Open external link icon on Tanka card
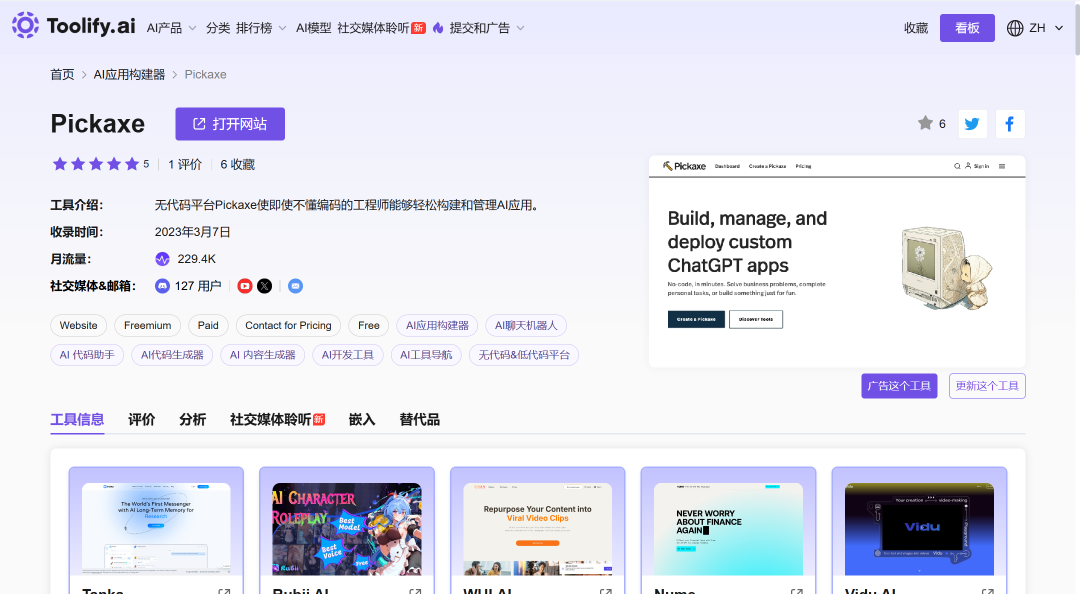 224,591
